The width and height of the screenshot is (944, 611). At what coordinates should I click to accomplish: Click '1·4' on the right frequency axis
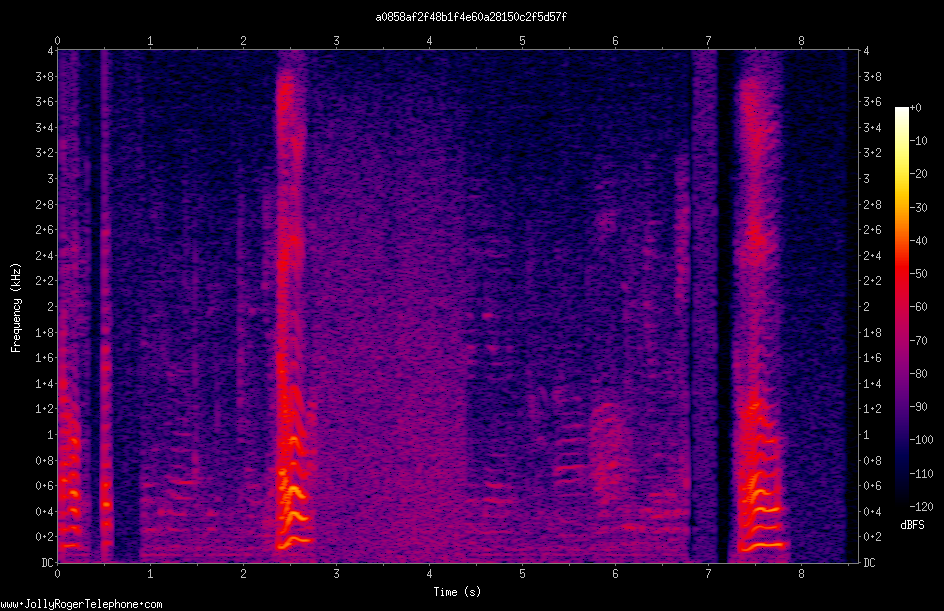[872, 383]
